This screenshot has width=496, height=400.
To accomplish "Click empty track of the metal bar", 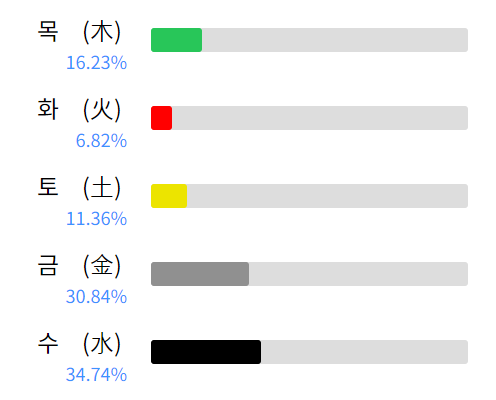I will 358,274.
